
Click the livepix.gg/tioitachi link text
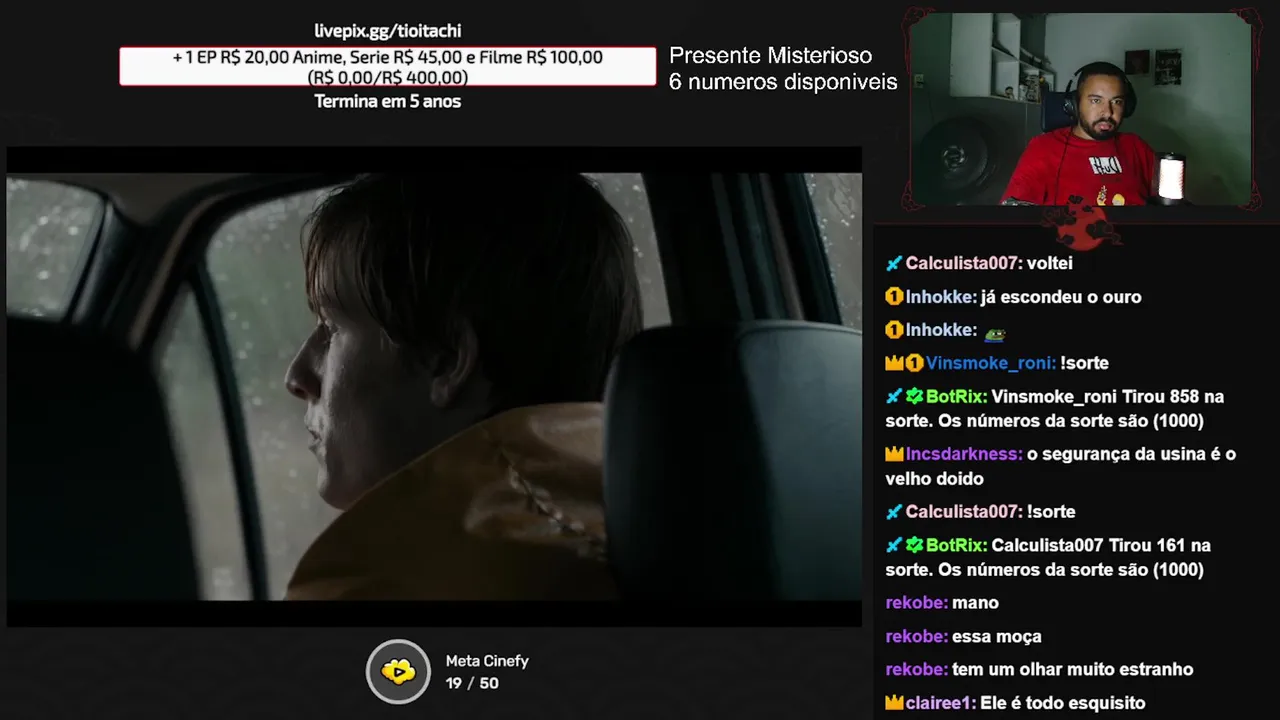click(387, 31)
